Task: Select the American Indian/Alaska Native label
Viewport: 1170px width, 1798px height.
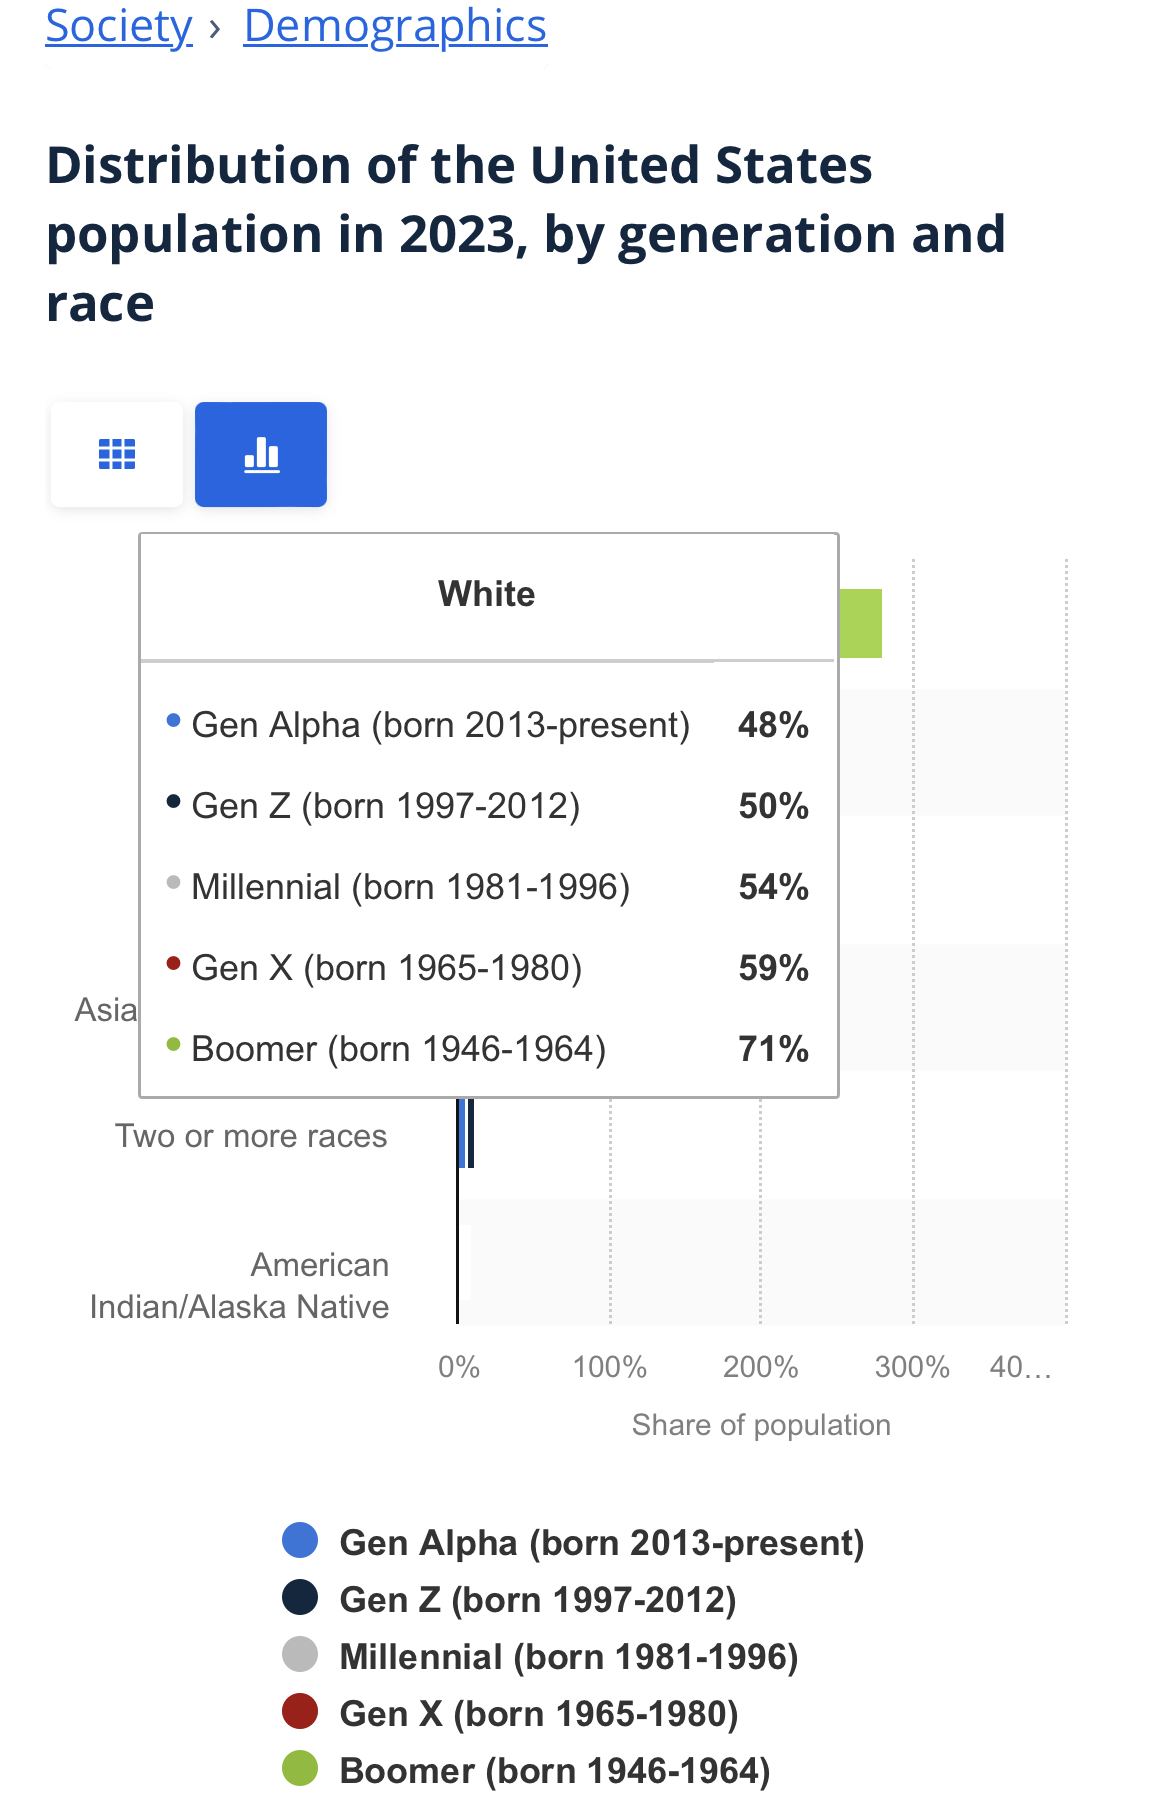Action: pos(240,1286)
